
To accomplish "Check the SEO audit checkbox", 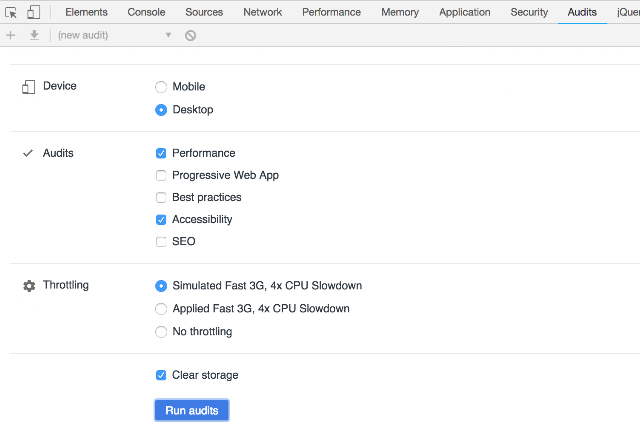I will pyautogui.click(x=161, y=242).
